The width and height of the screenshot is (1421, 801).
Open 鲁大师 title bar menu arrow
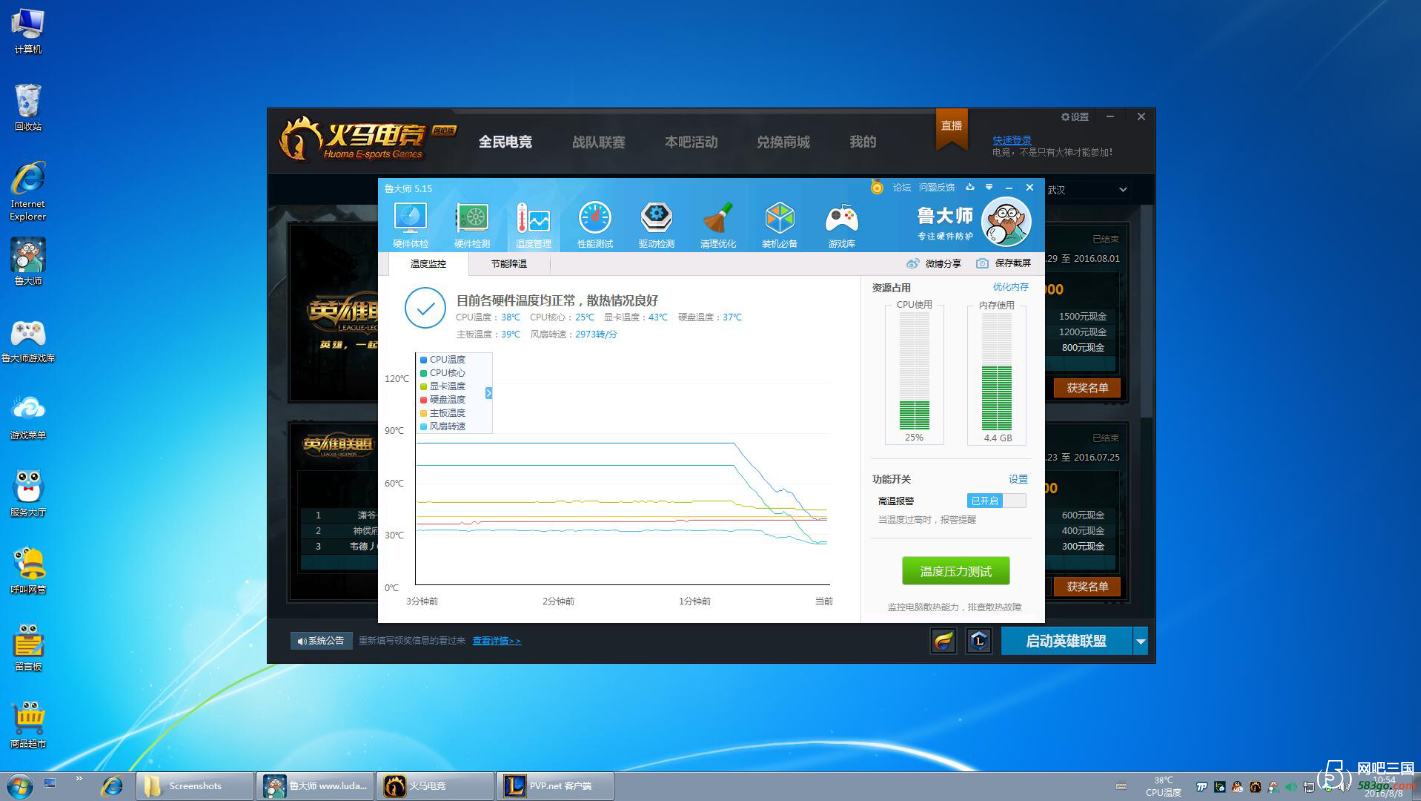coord(989,187)
